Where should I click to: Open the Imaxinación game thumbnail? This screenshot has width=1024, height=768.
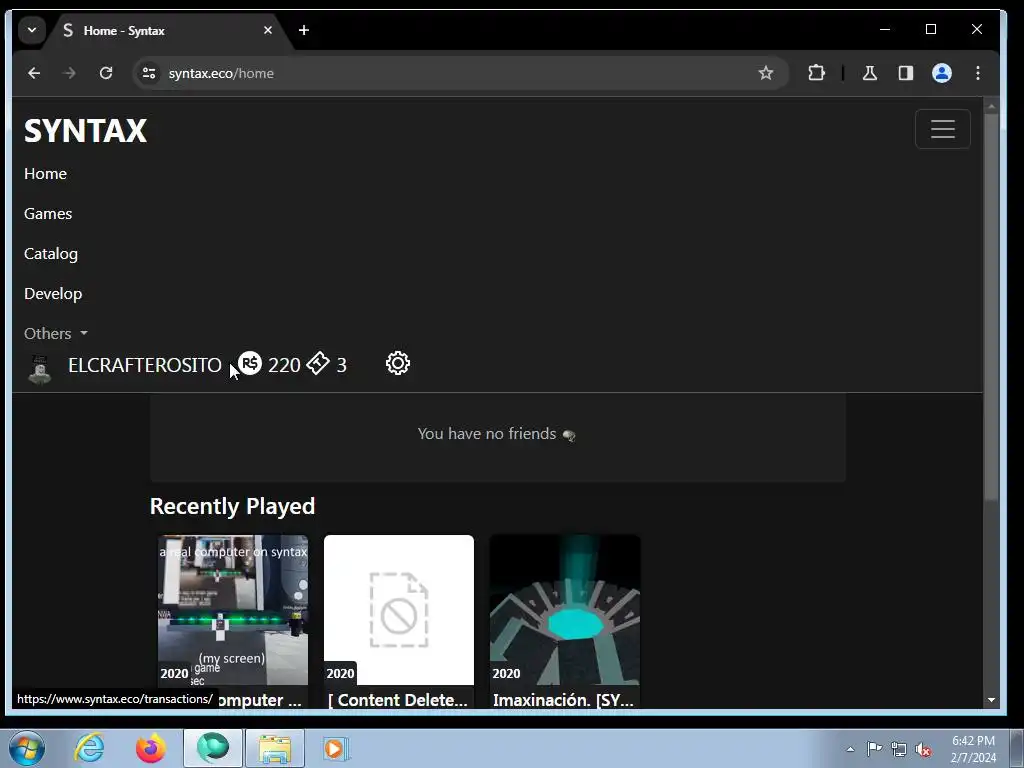click(x=565, y=610)
